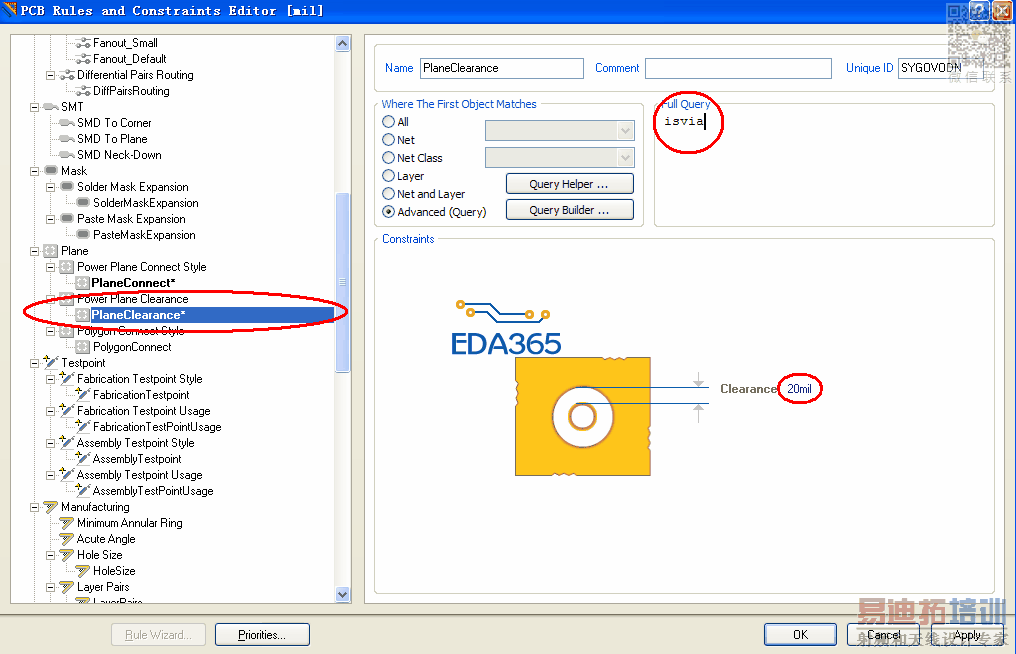The width and height of the screenshot is (1016, 654).
Task: Select the PlaneClearance* rule
Action: tap(138, 315)
